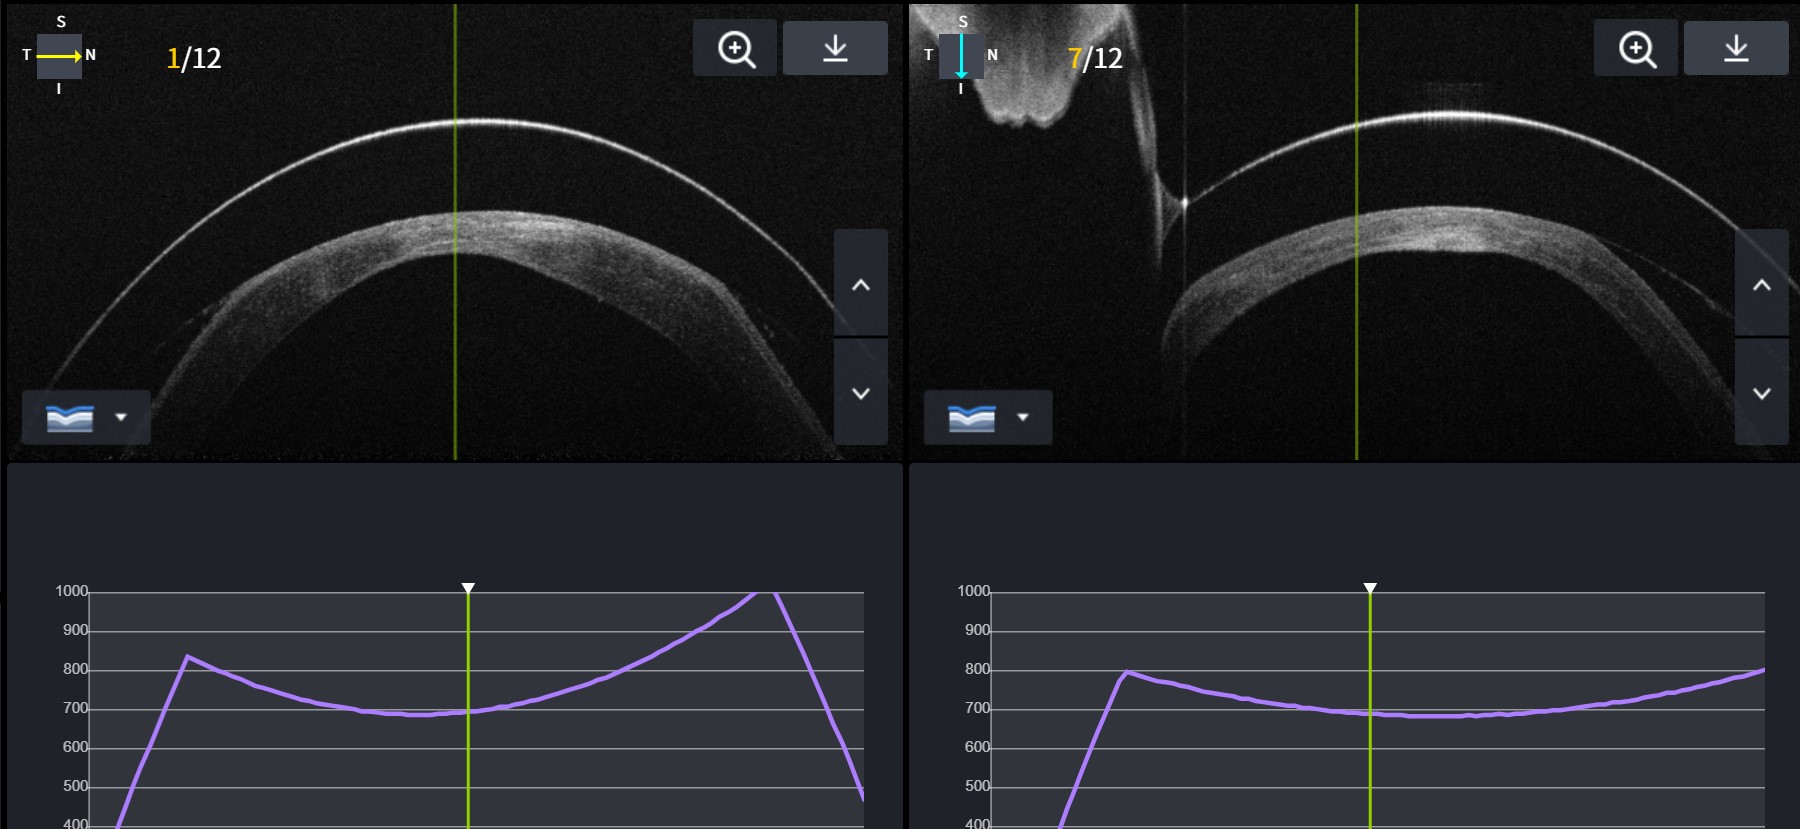
Task: Step down a frame in right scan
Action: [x=1761, y=393]
